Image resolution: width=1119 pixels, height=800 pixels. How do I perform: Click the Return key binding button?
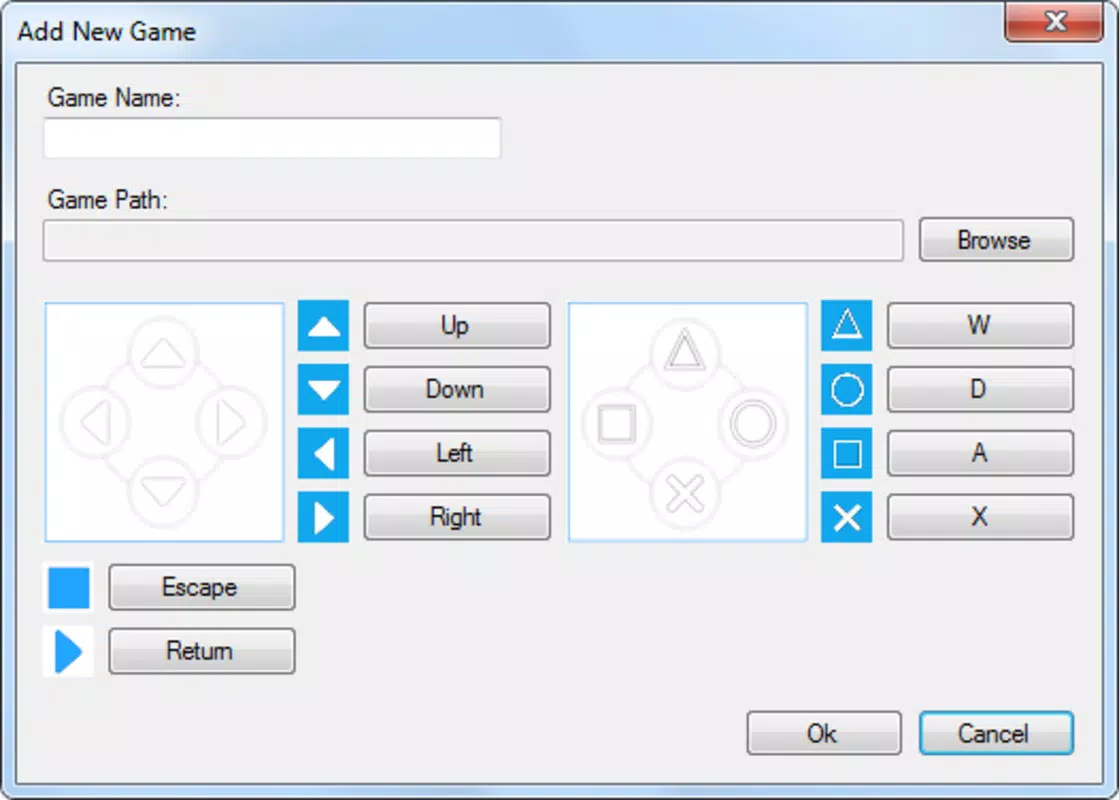[201, 651]
